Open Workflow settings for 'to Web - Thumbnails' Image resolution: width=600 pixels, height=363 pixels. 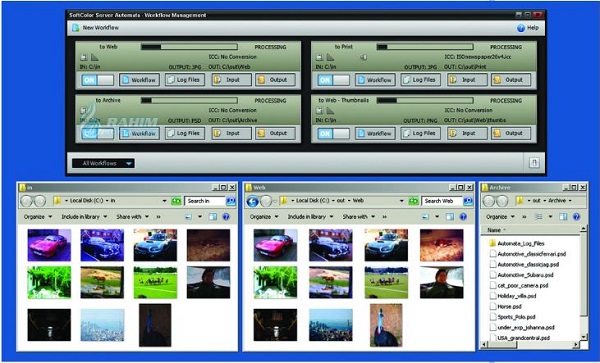tap(375, 133)
